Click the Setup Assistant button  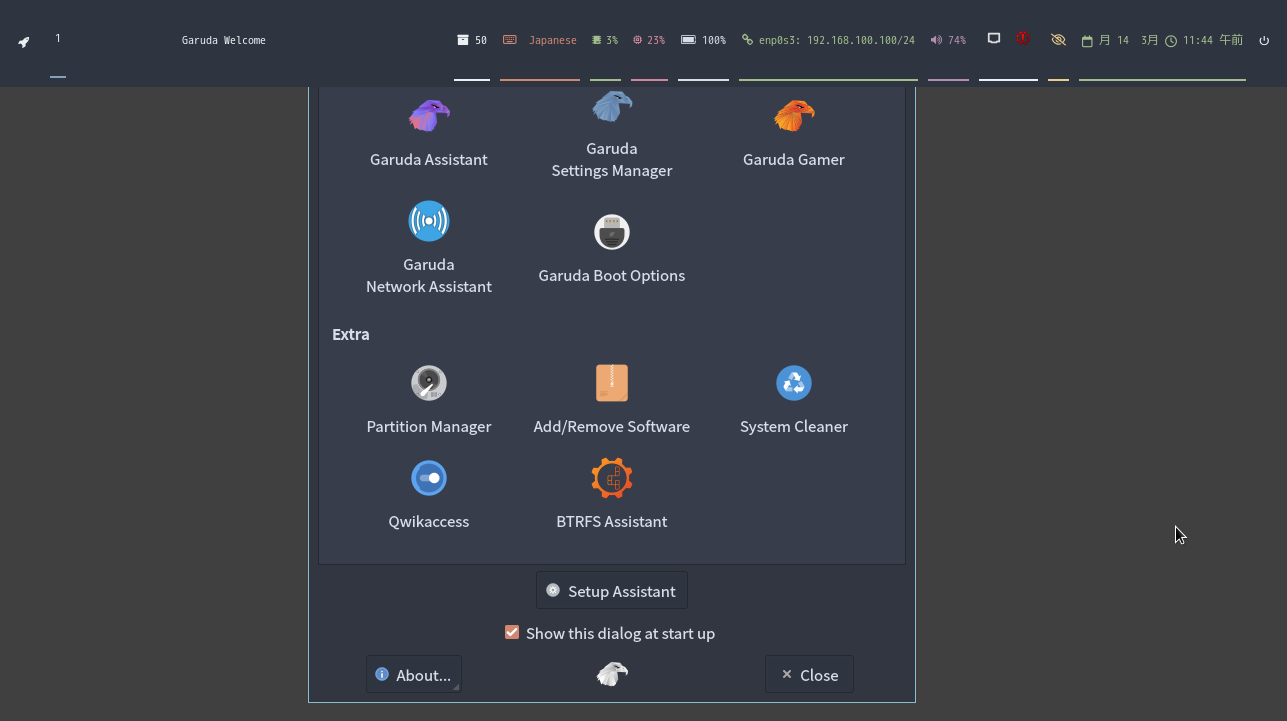pyautogui.click(x=612, y=590)
